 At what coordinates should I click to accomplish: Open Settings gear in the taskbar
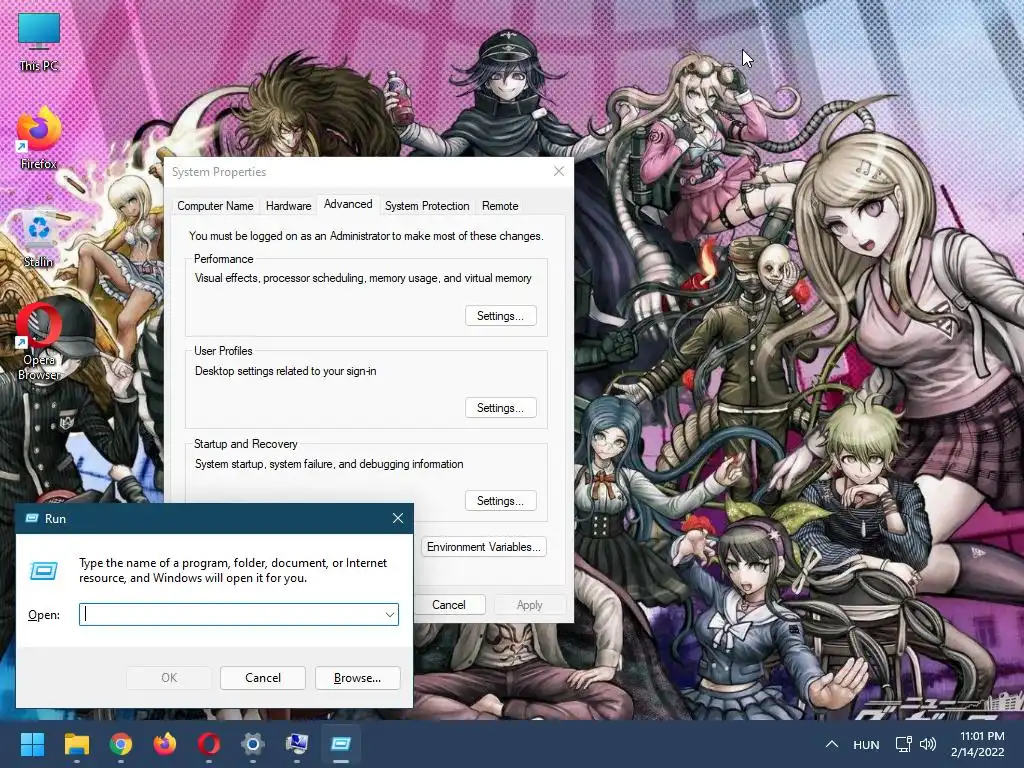253,744
